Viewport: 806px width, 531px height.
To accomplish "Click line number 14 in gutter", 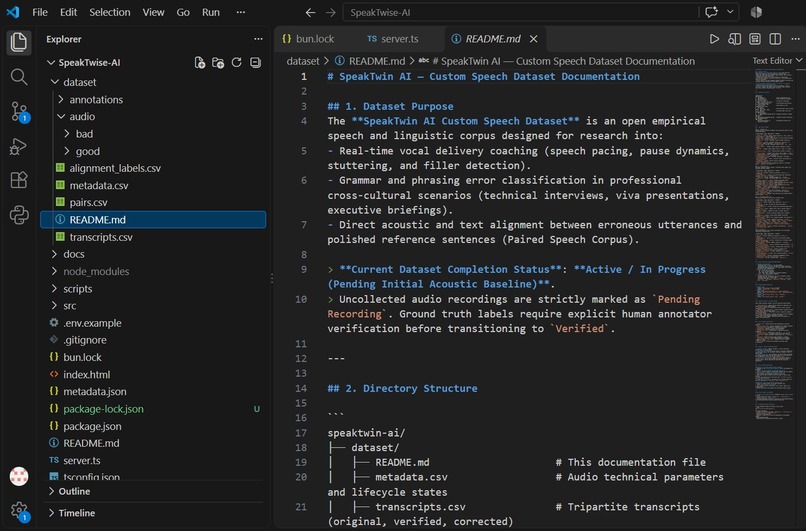I will pyautogui.click(x=301, y=389).
